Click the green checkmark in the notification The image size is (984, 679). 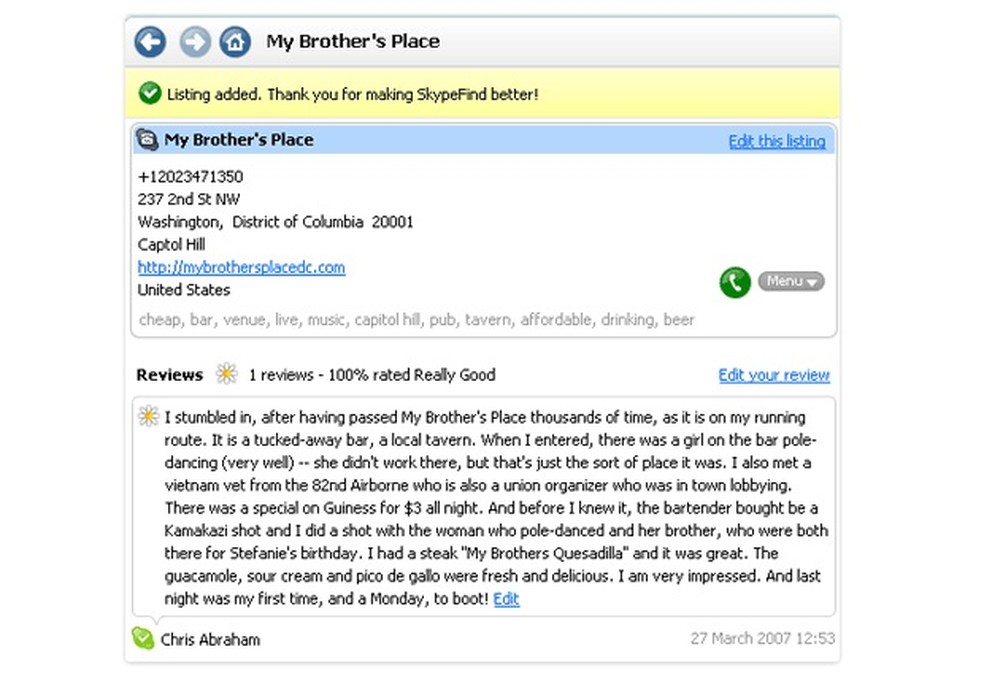pos(150,94)
